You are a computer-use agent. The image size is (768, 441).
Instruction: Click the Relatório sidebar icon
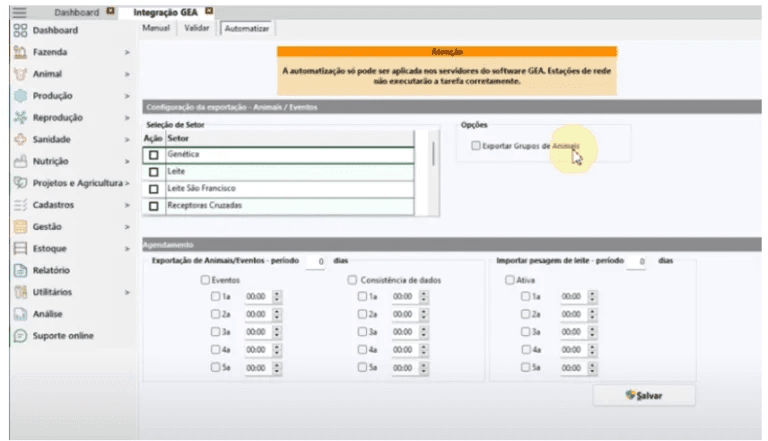pos(21,270)
